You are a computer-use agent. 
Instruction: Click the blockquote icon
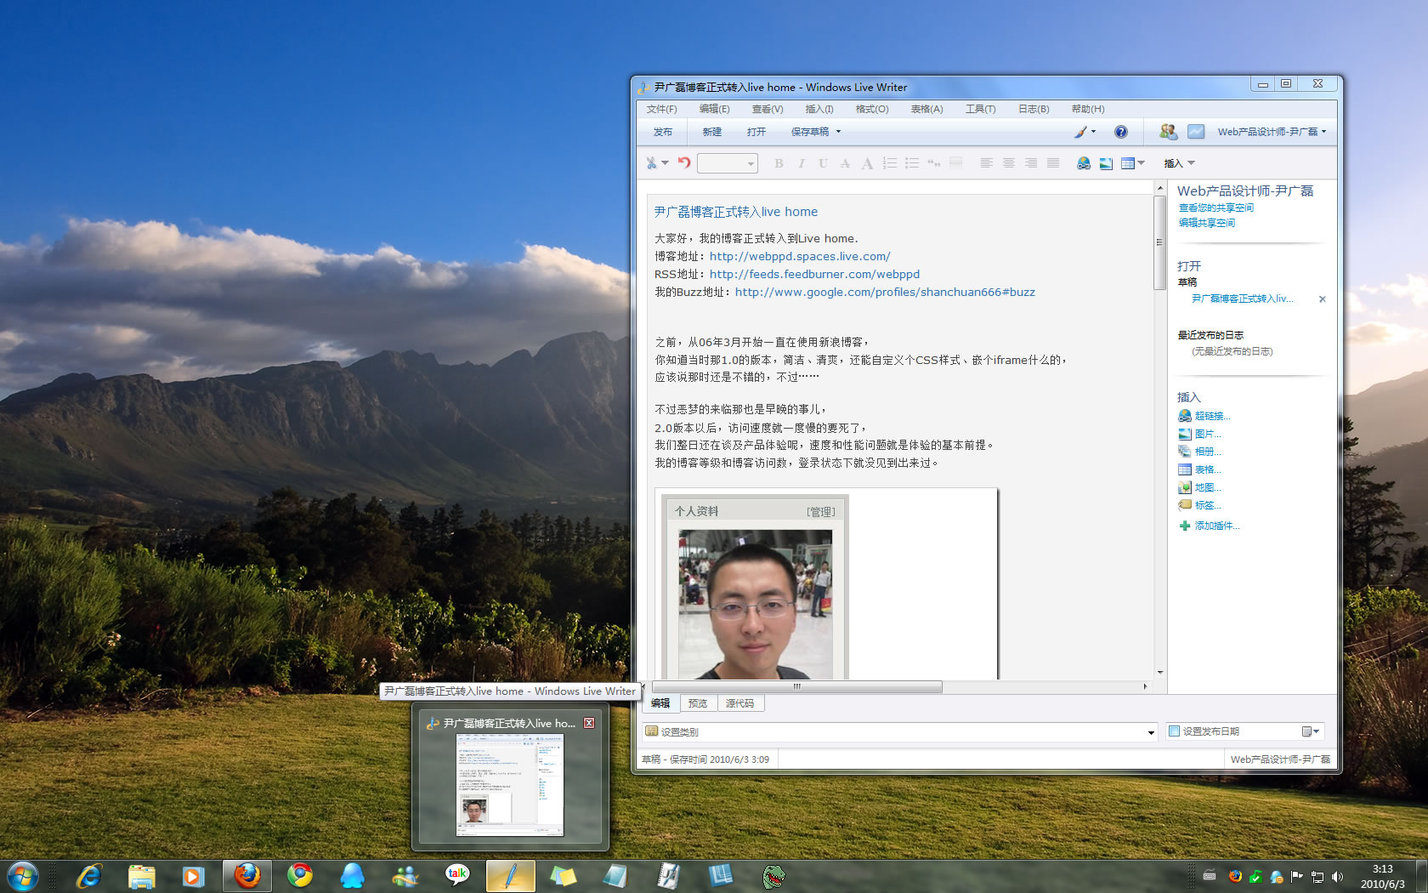tap(934, 163)
